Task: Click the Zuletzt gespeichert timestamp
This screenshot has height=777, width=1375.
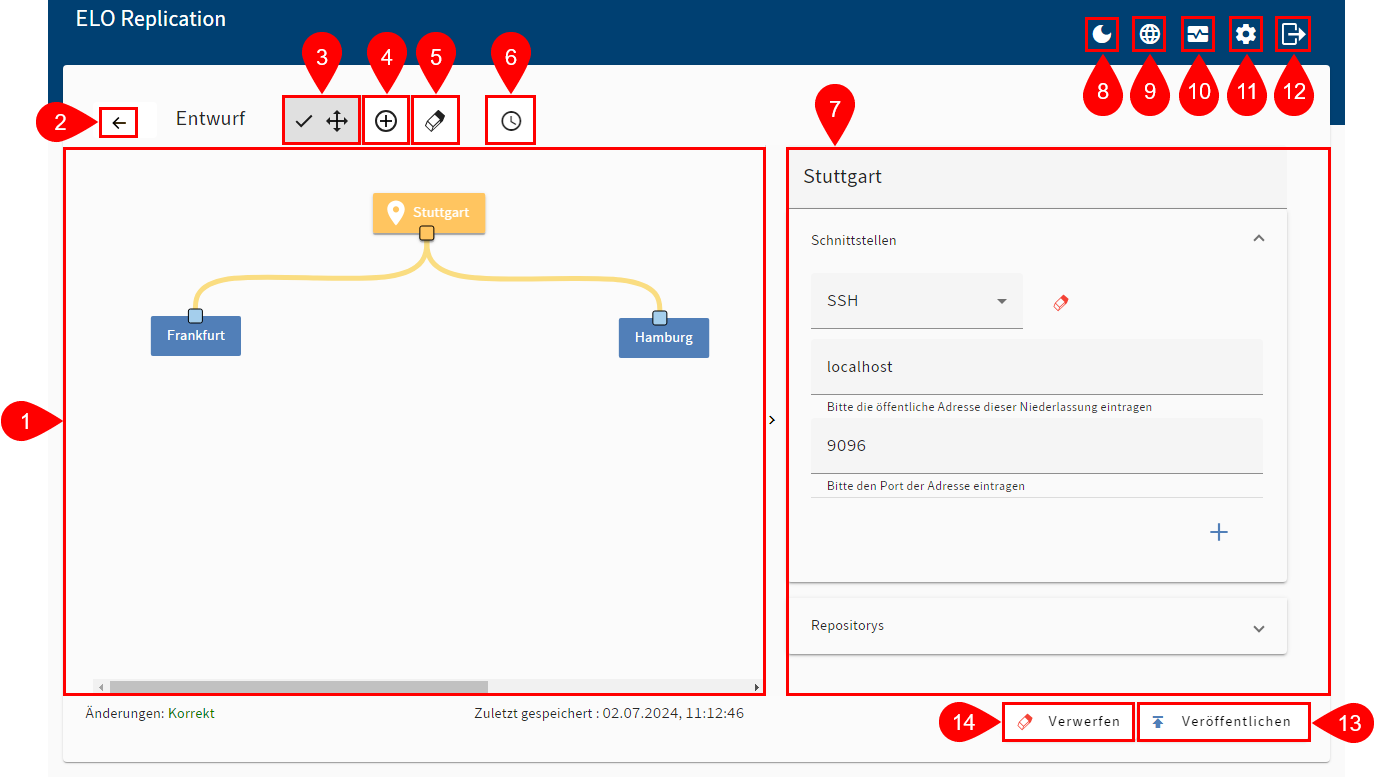Action: pyautogui.click(x=609, y=714)
